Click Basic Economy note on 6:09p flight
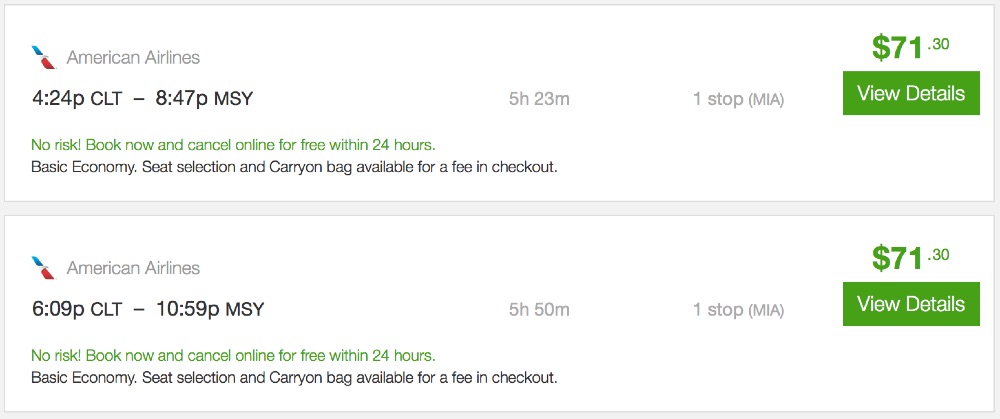The image size is (1000, 419). pos(294,377)
